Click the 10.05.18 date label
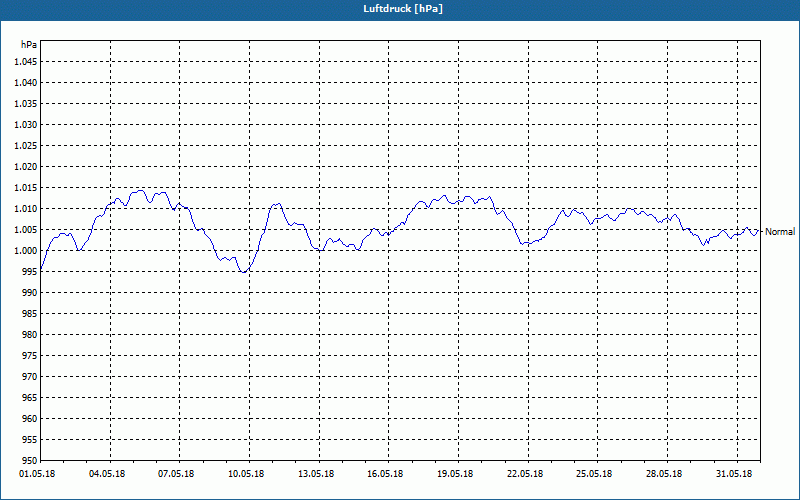 246,474
